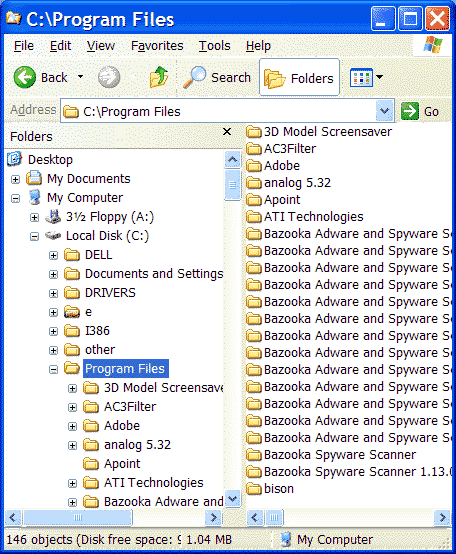Expand the DRIVERS folder node

tap(53, 293)
